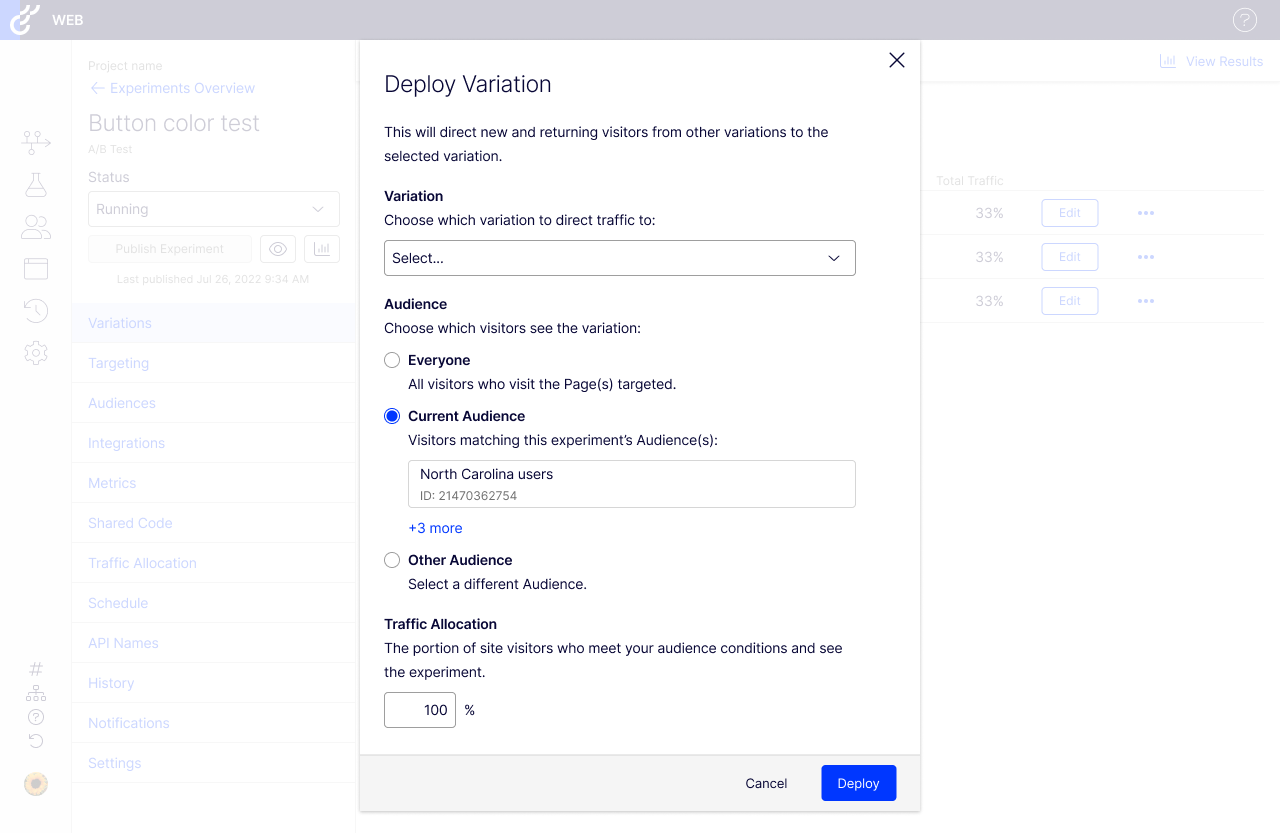Open the variation Select dropdown
This screenshot has width=1280, height=835.
620,258
